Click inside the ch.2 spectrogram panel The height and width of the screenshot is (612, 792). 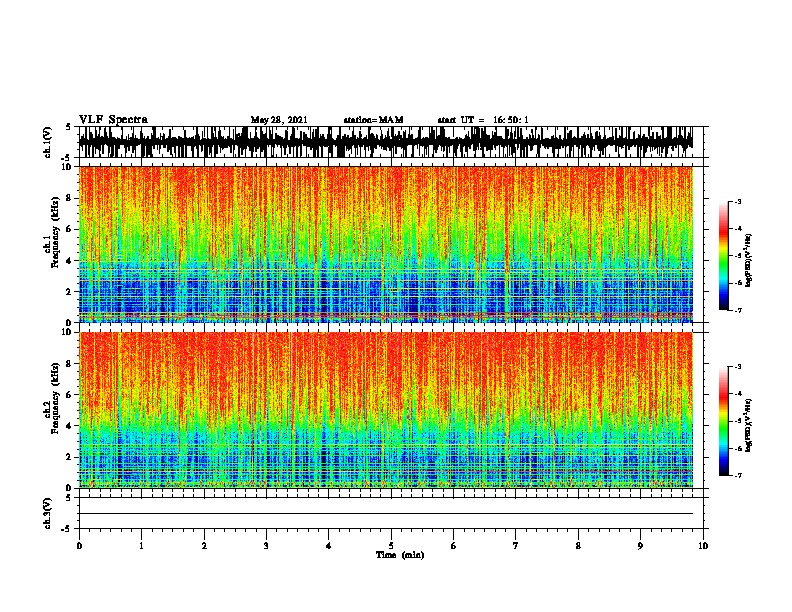pyautogui.click(x=386, y=410)
